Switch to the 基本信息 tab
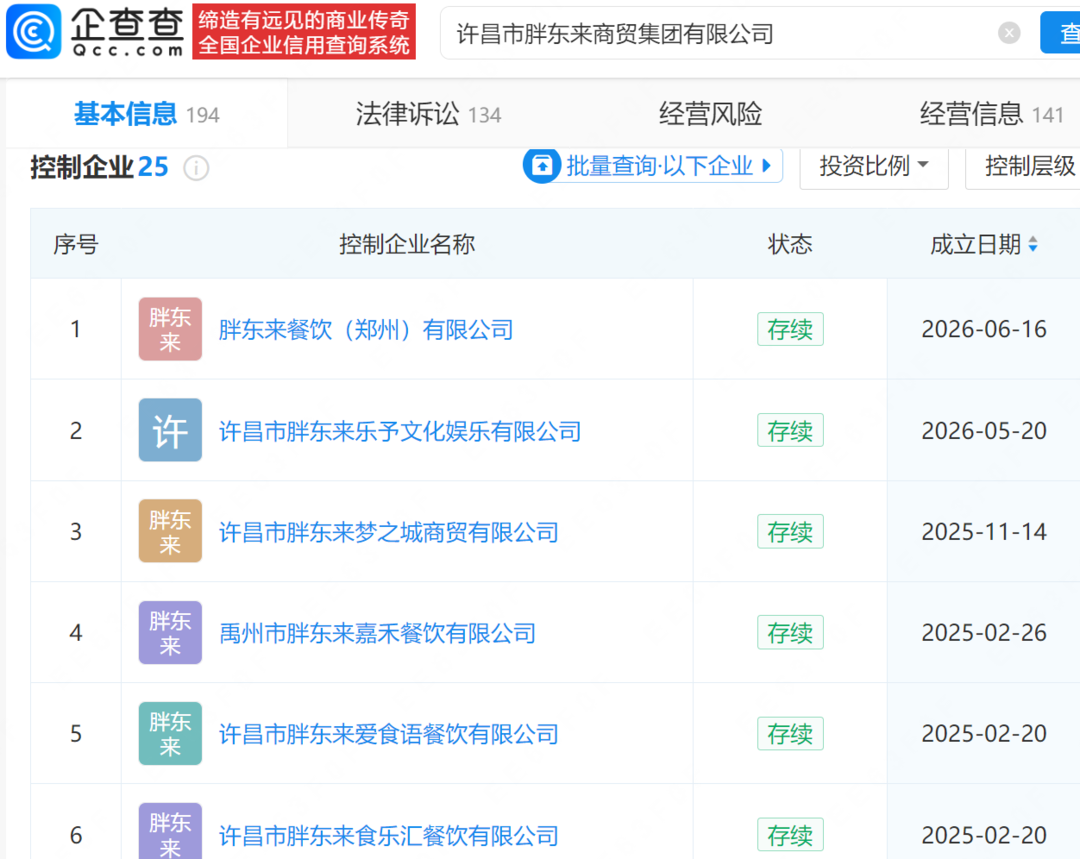The width and height of the screenshot is (1080, 859). 146,114
